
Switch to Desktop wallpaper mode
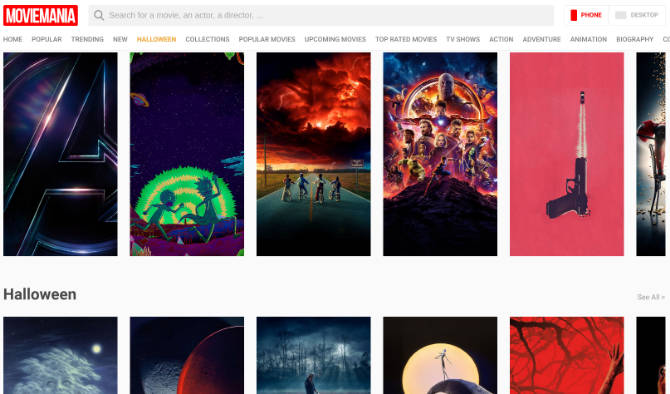point(637,15)
